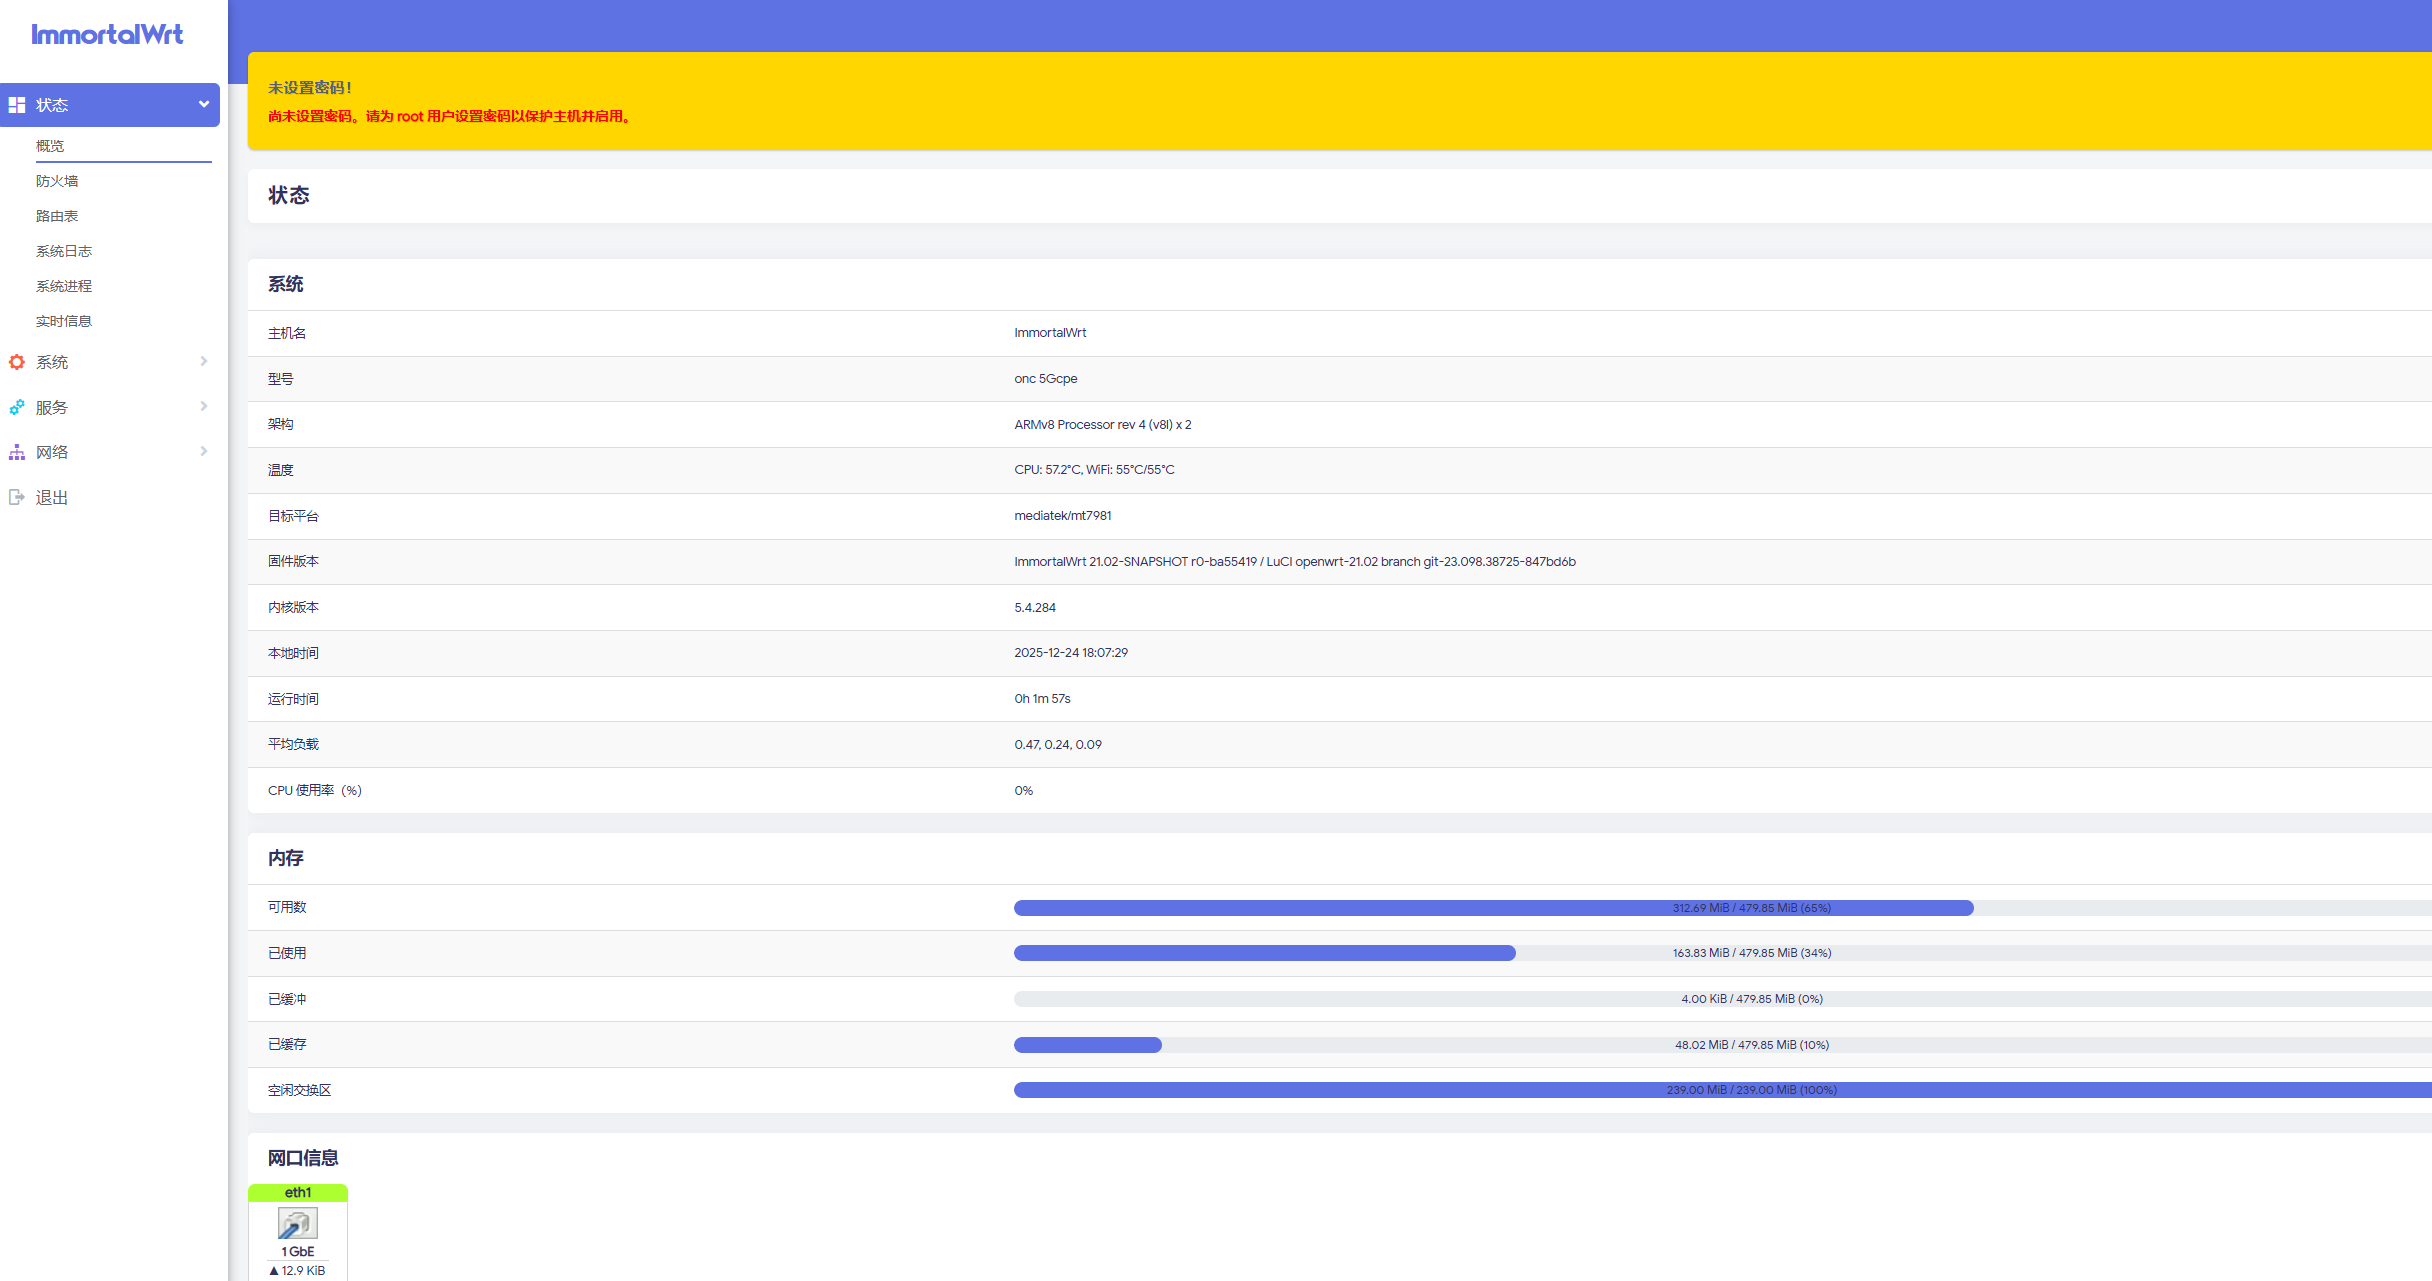Click the 系统 gear icon in sidebar
The height and width of the screenshot is (1281, 2432).
pos(17,362)
